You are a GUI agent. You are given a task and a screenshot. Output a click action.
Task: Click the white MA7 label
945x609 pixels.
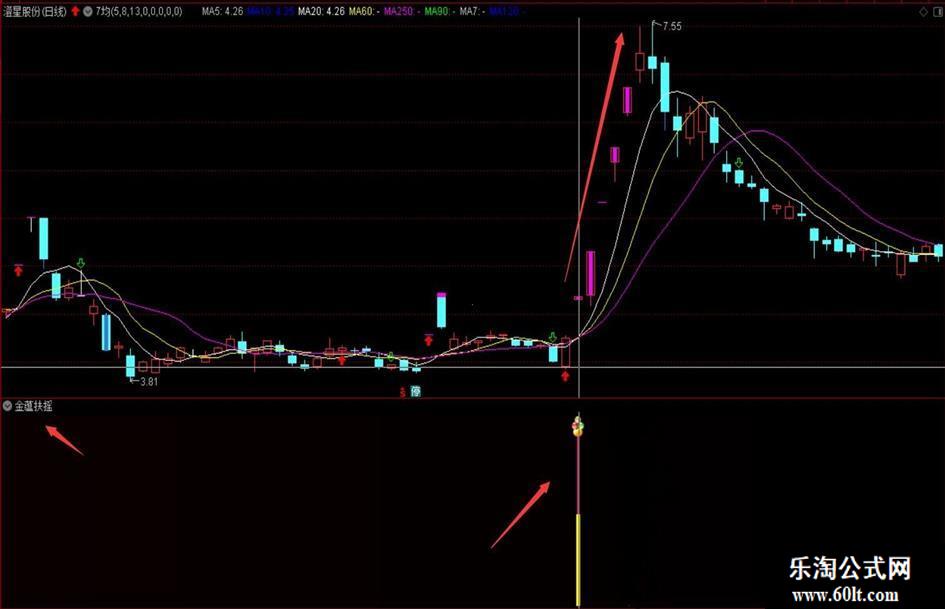pos(472,11)
